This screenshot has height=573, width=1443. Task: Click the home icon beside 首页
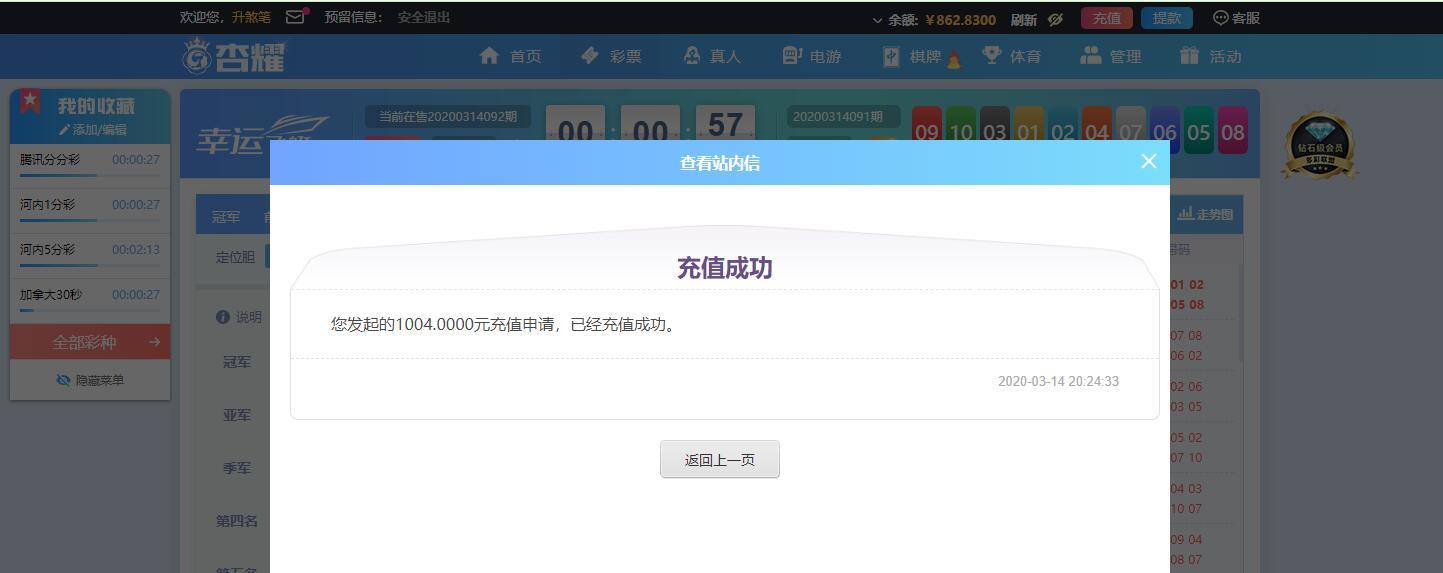489,56
